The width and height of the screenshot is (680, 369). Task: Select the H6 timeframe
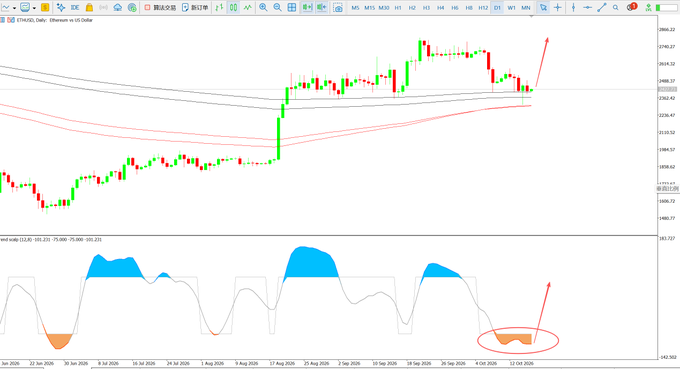[x=454, y=8]
